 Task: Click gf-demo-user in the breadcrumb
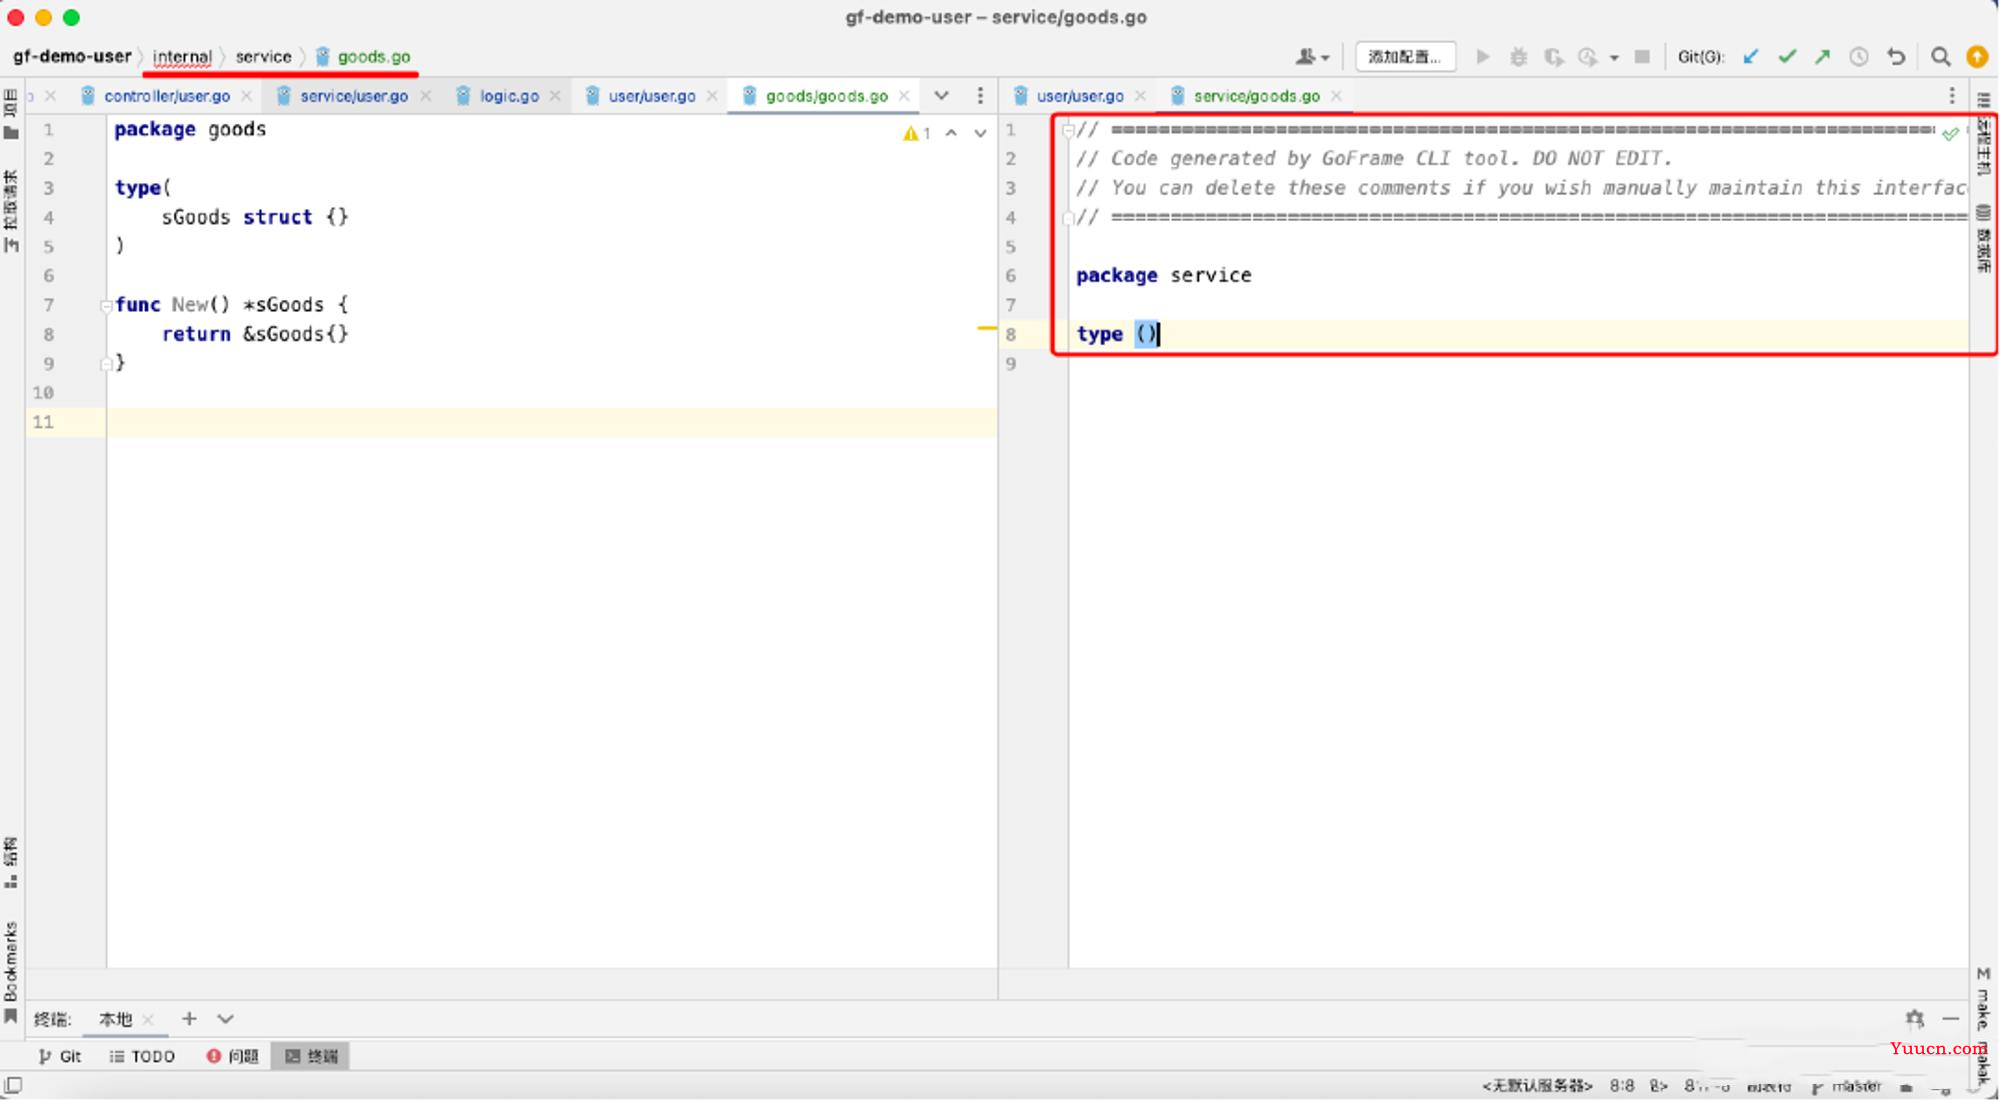point(72,57)
